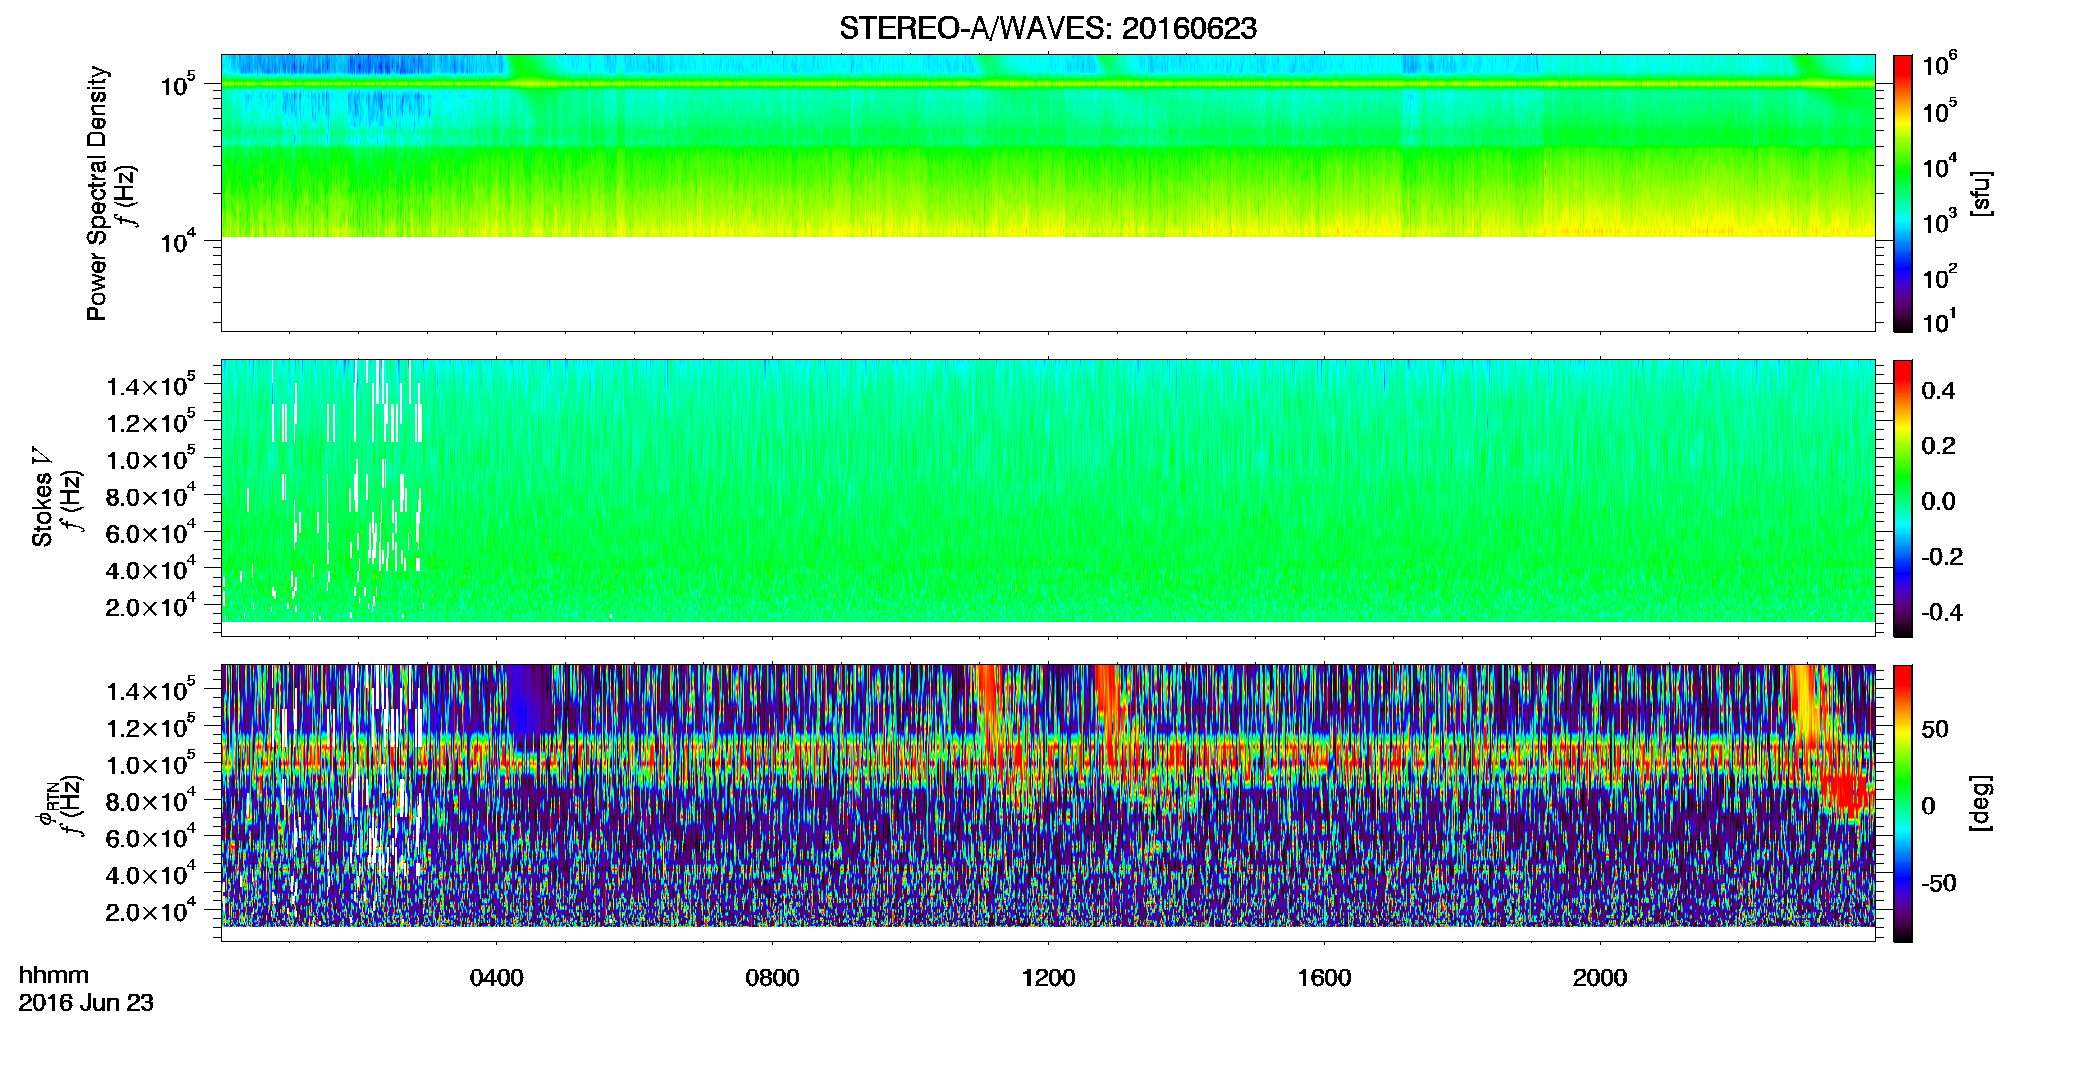Click the Stokes V colorbar
2096x1080 pixels.
click(1903, 498)
